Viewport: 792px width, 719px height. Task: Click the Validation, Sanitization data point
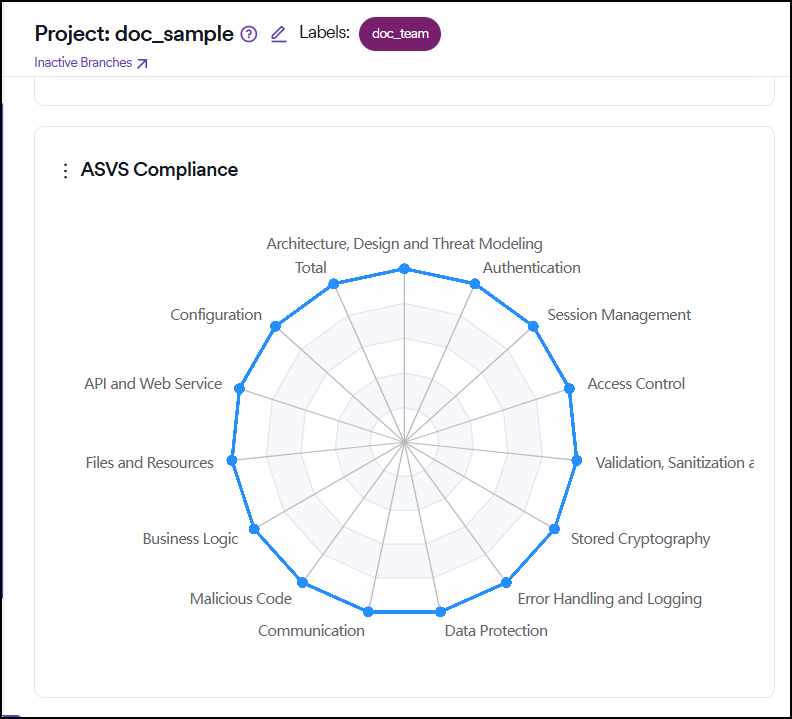click(x=576, y=460)
